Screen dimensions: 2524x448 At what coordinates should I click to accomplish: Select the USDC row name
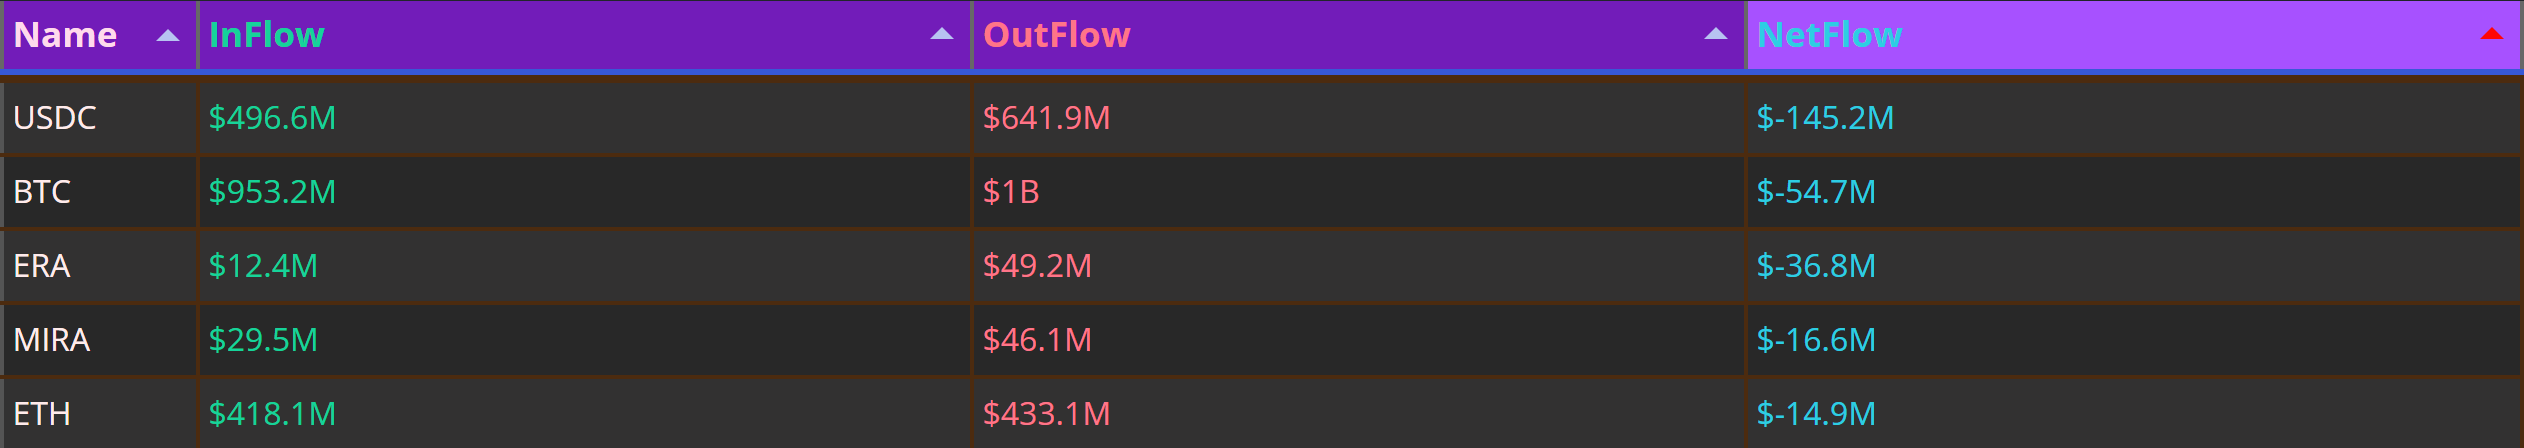point(54,118)
